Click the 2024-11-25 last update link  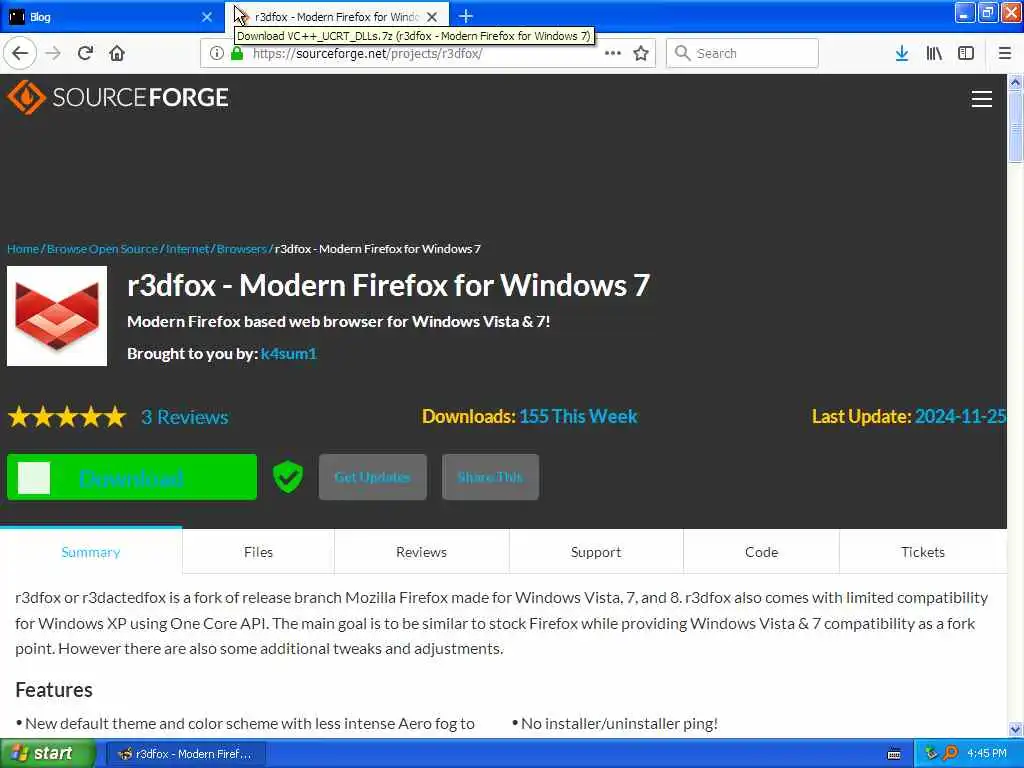point(961,416)
